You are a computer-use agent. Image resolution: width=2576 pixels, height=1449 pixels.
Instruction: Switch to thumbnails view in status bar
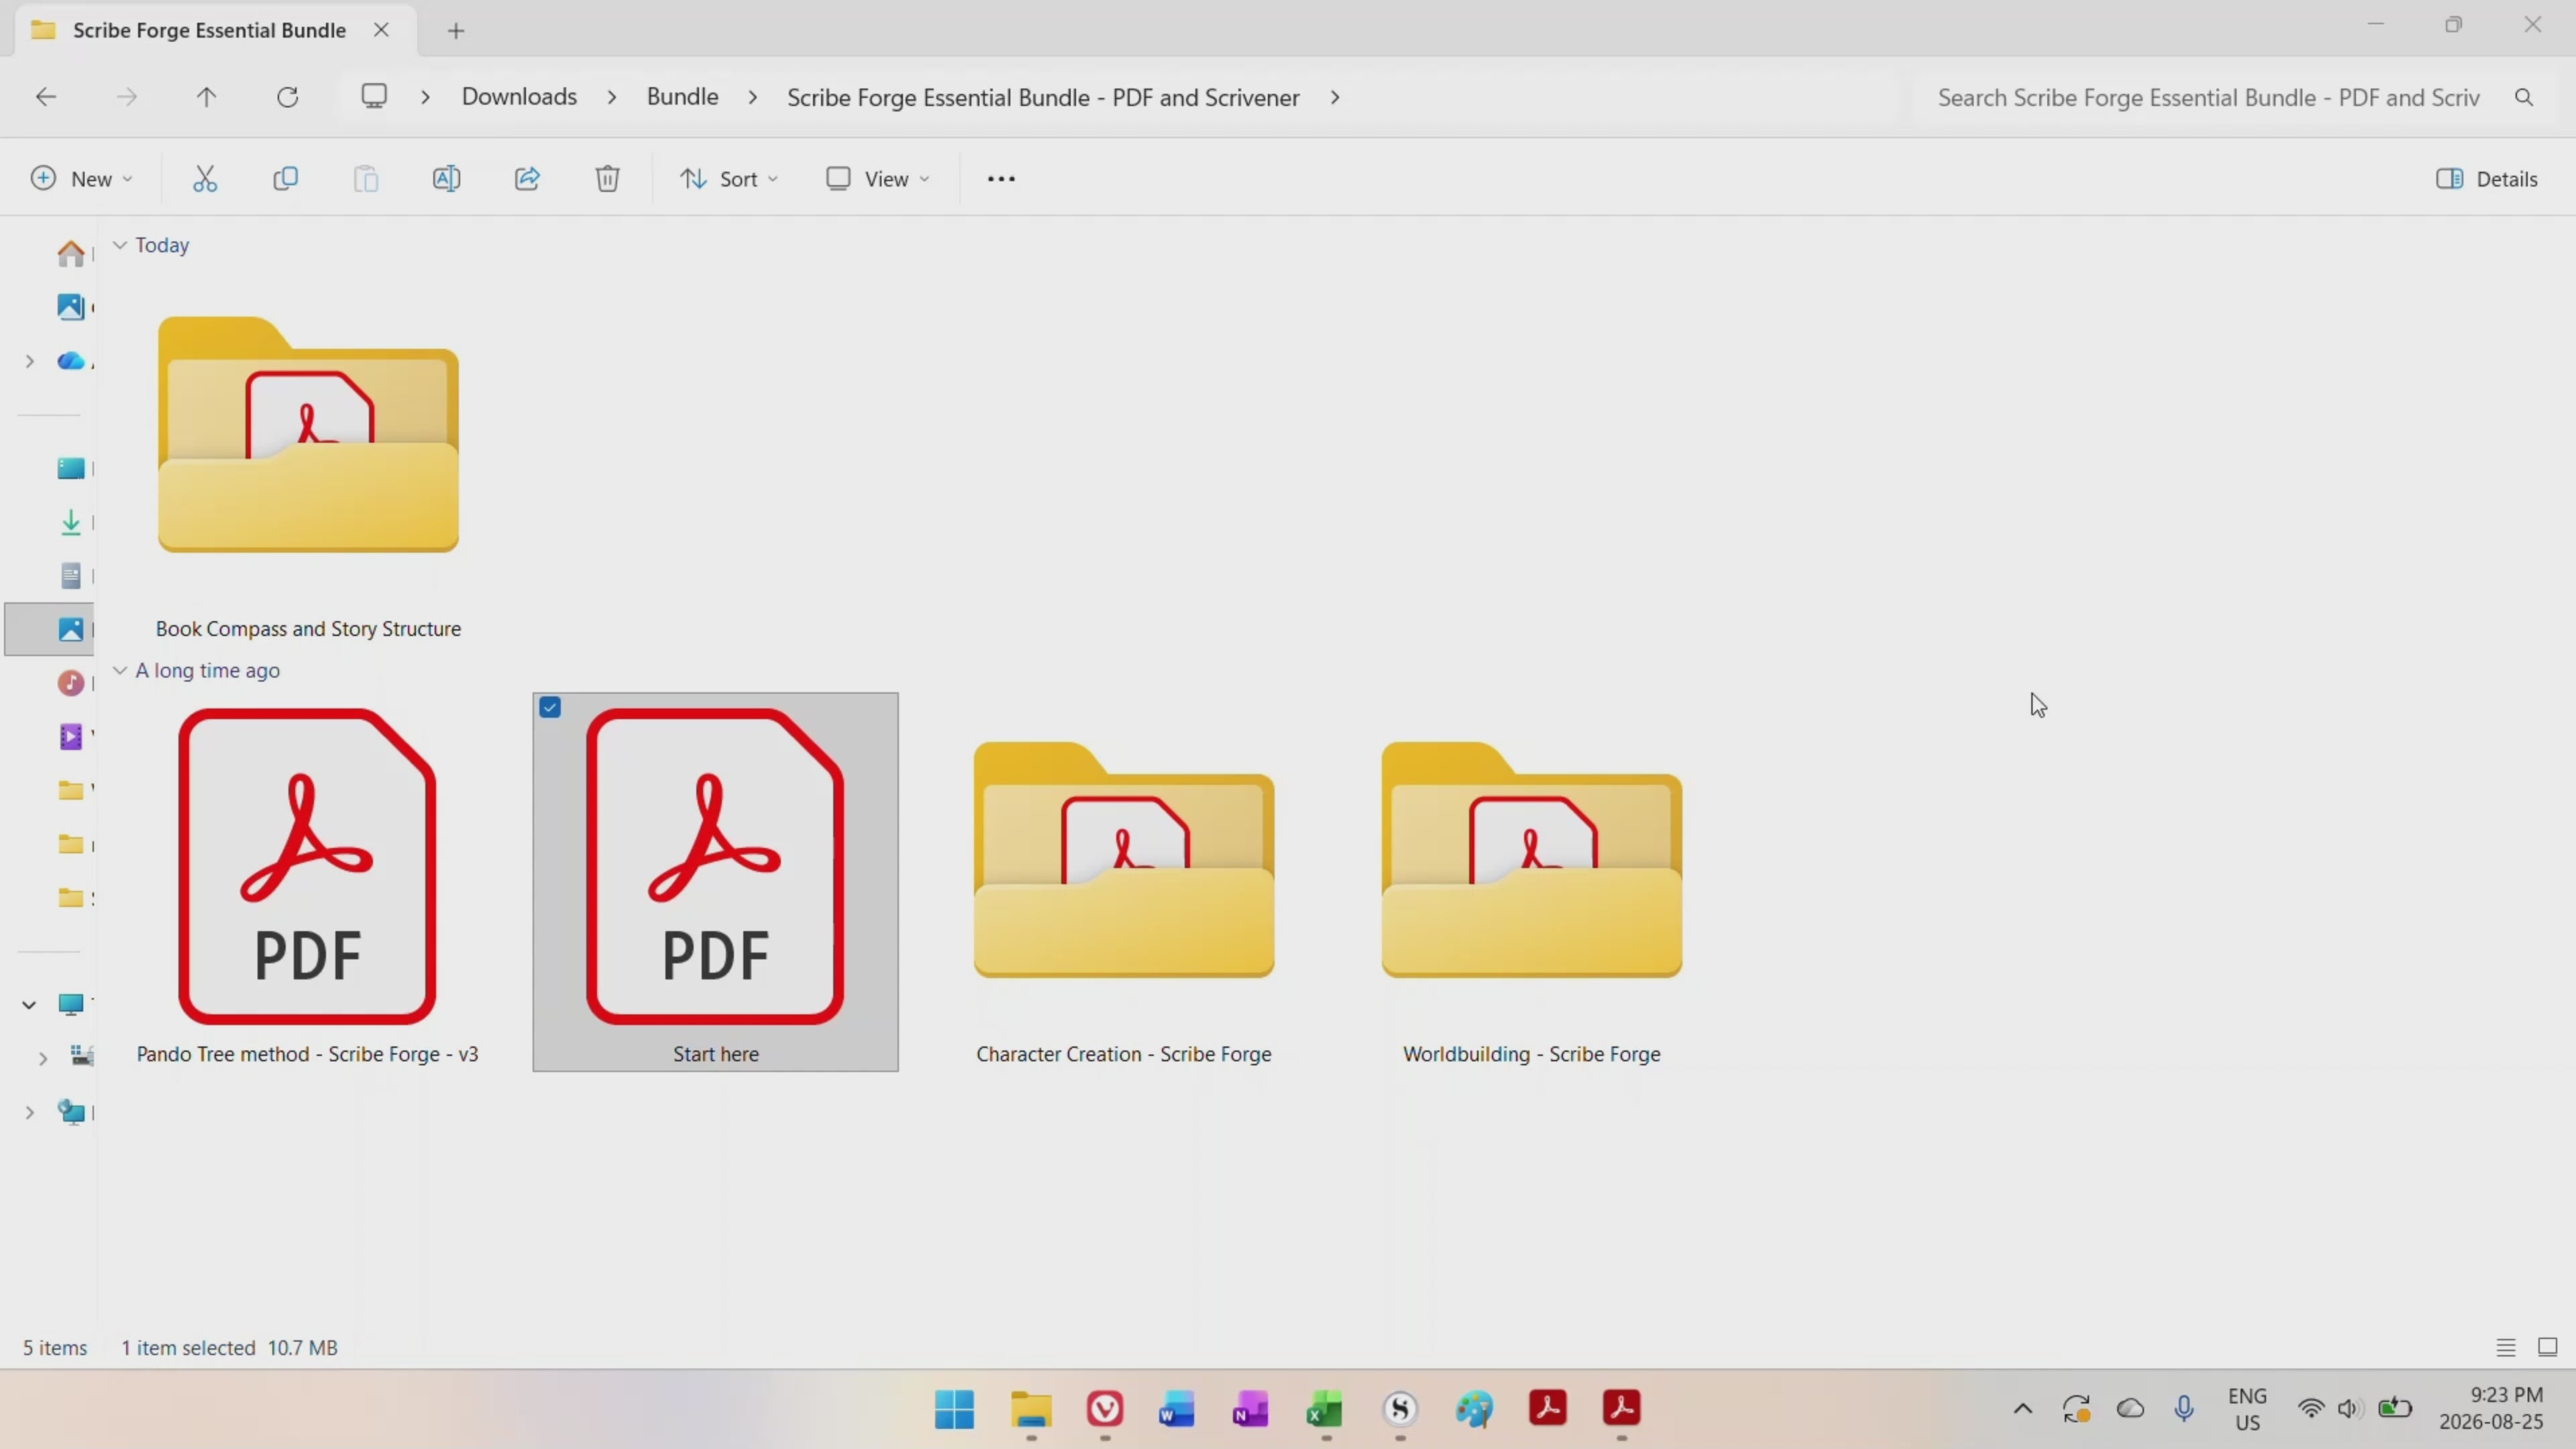coord(2548,1348)
